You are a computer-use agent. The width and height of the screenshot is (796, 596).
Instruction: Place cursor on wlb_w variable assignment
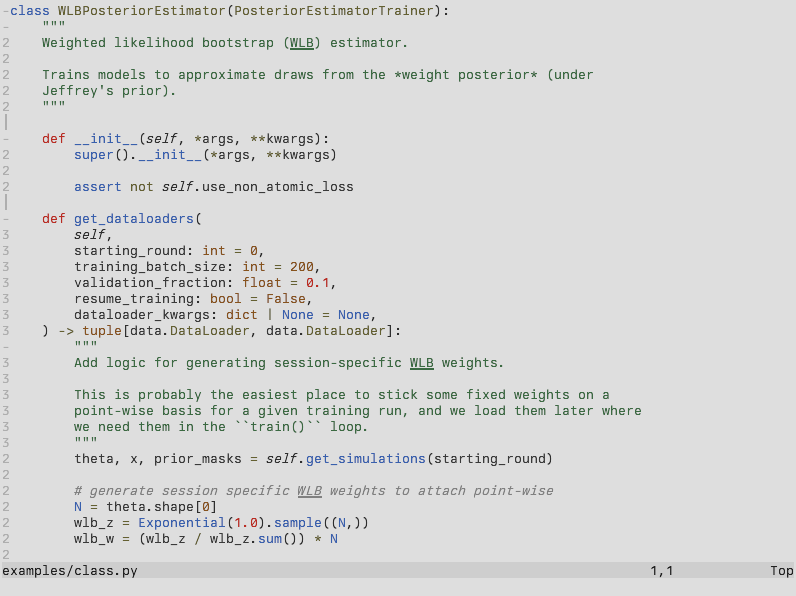tap(97, 539)
